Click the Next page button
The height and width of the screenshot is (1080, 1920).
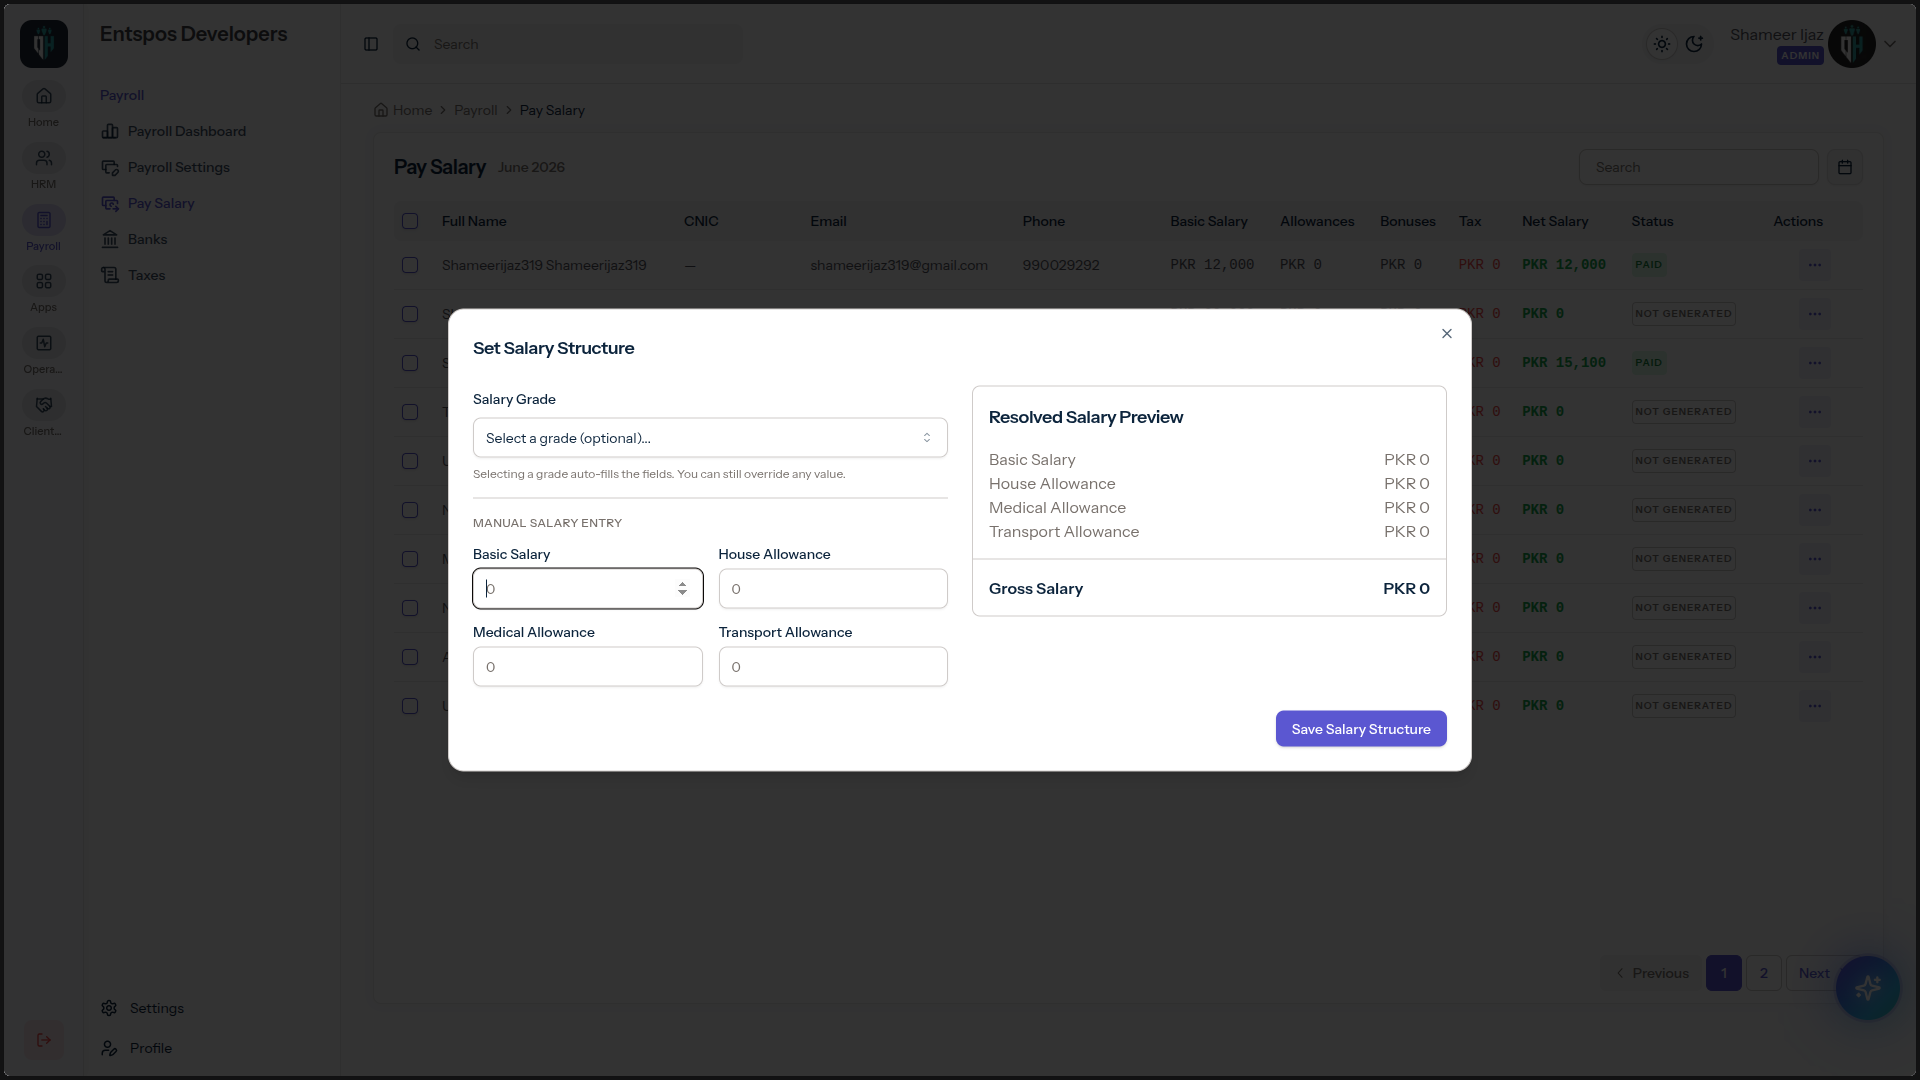pyautogui.click(x=1813, y=973)
